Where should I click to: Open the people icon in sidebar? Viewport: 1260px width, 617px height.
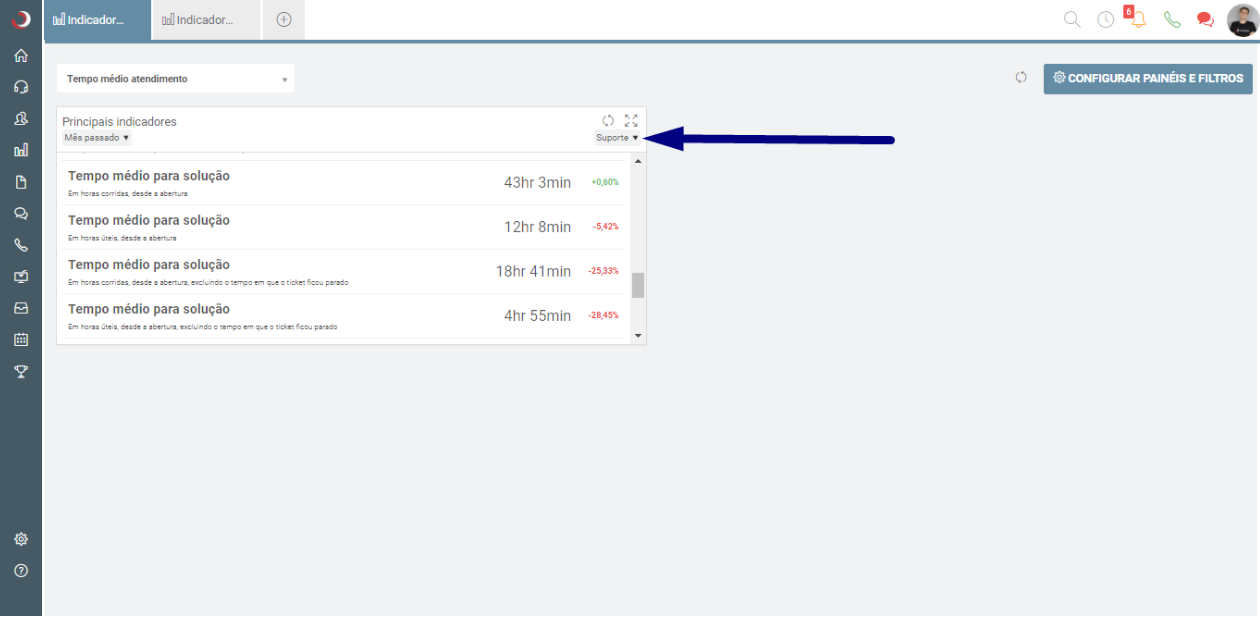(21, 118)
